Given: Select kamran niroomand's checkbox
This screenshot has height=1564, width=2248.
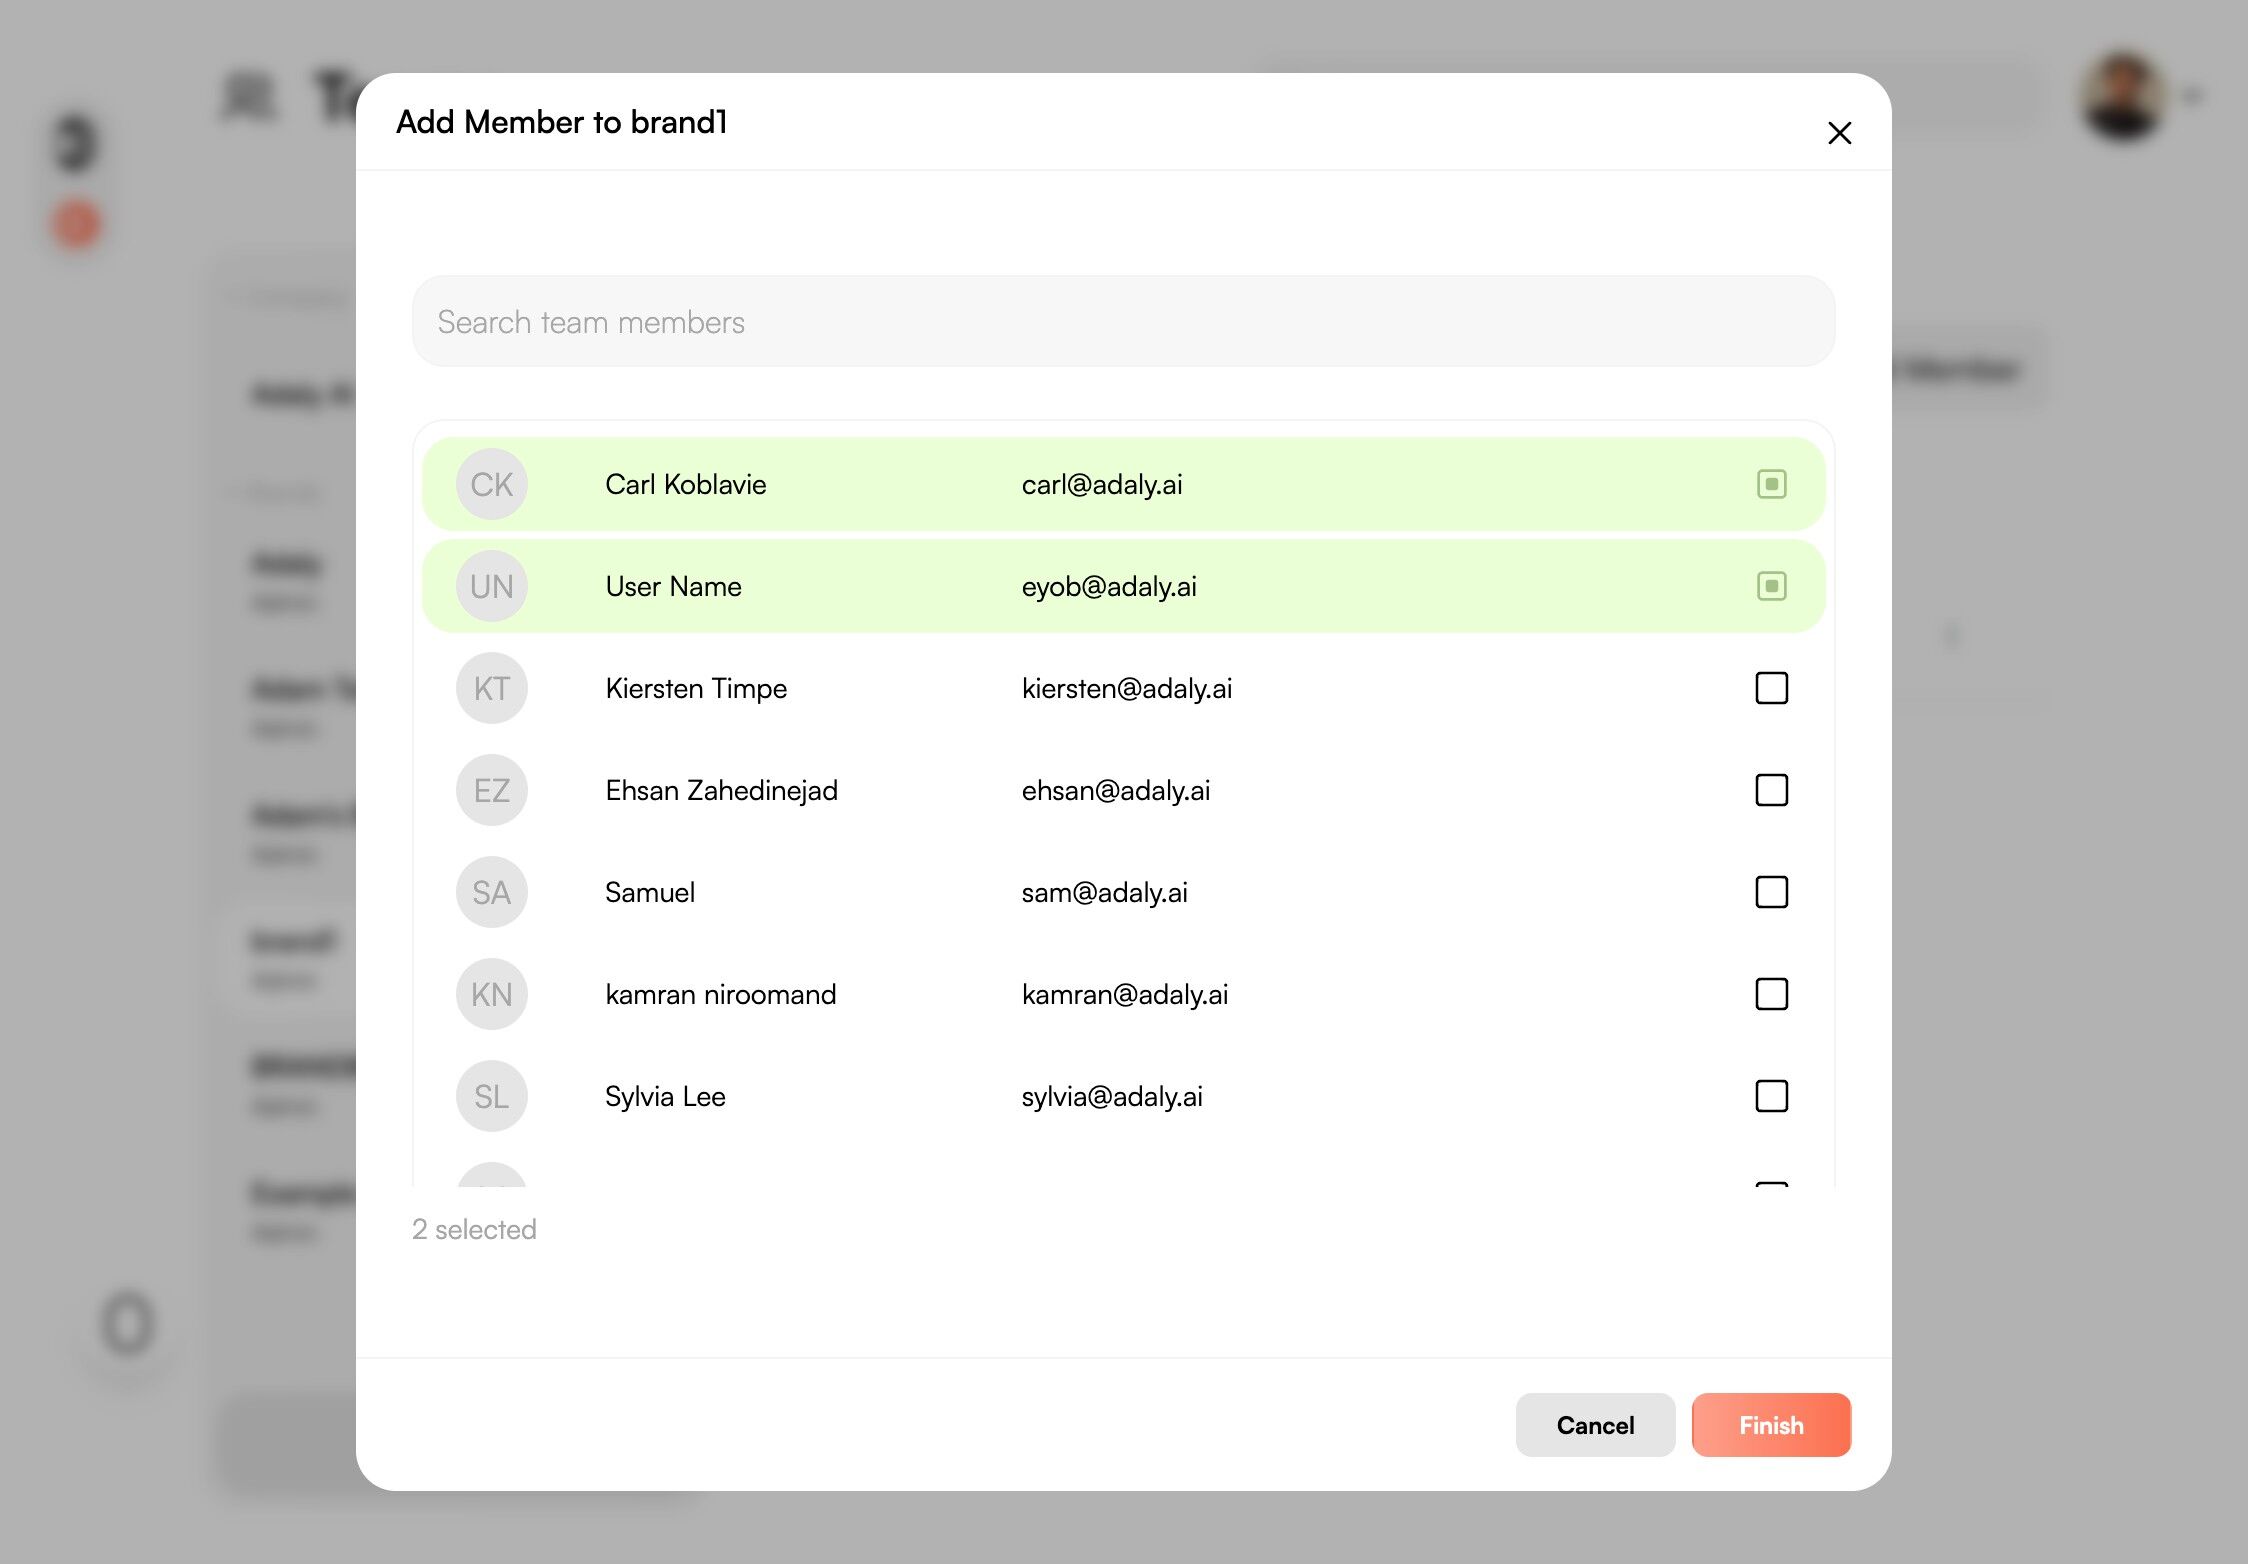Looking at the screenshot, I should tap(1771, 994).
